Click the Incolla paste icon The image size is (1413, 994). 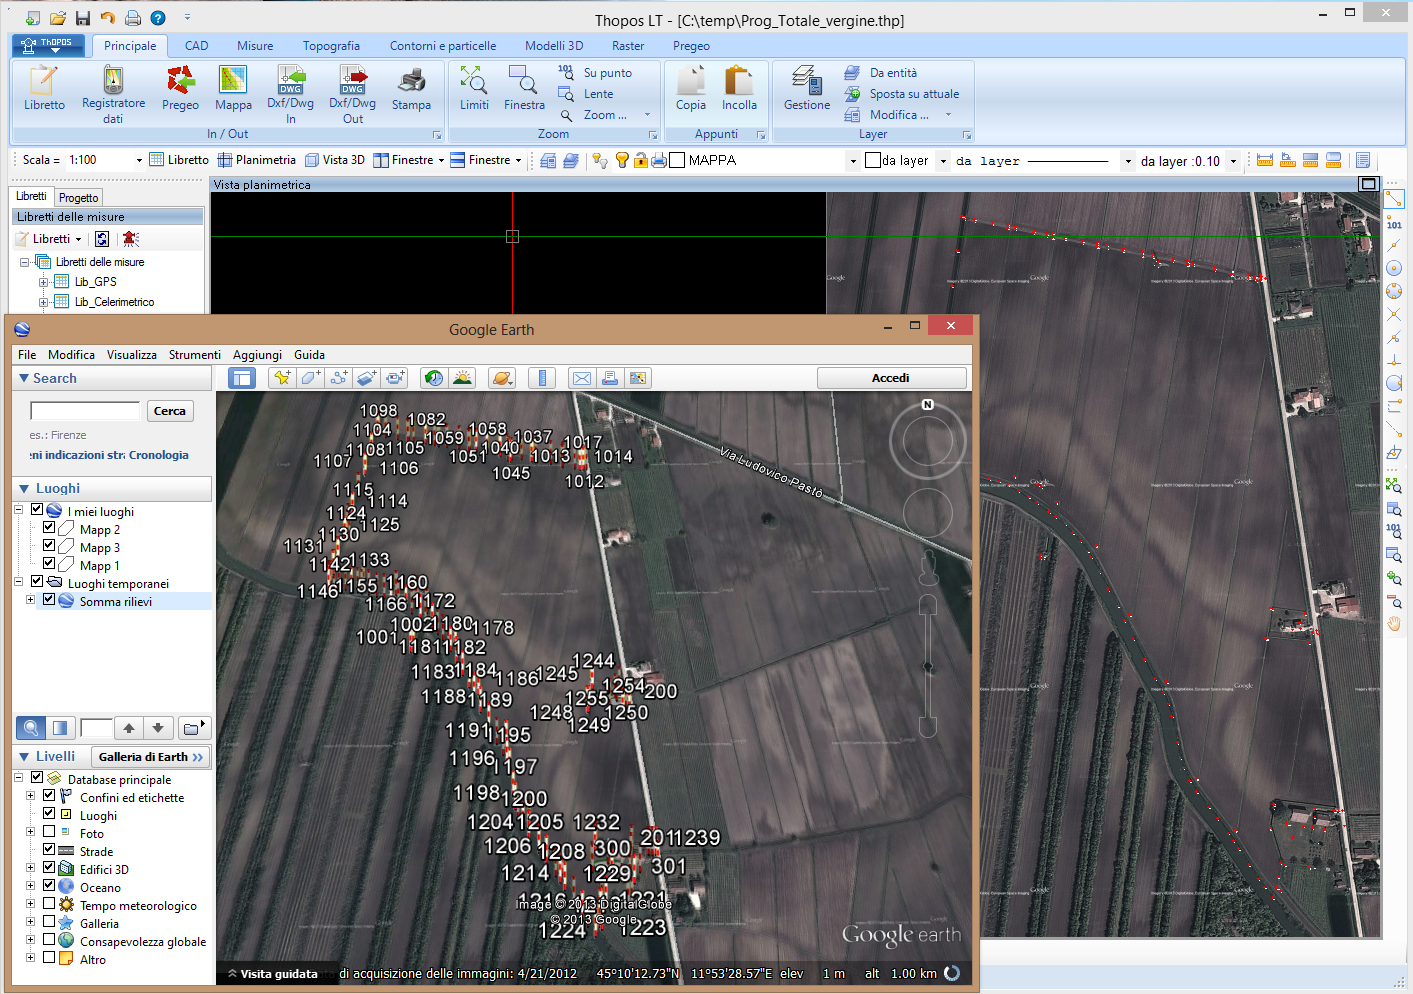[739, 88]
